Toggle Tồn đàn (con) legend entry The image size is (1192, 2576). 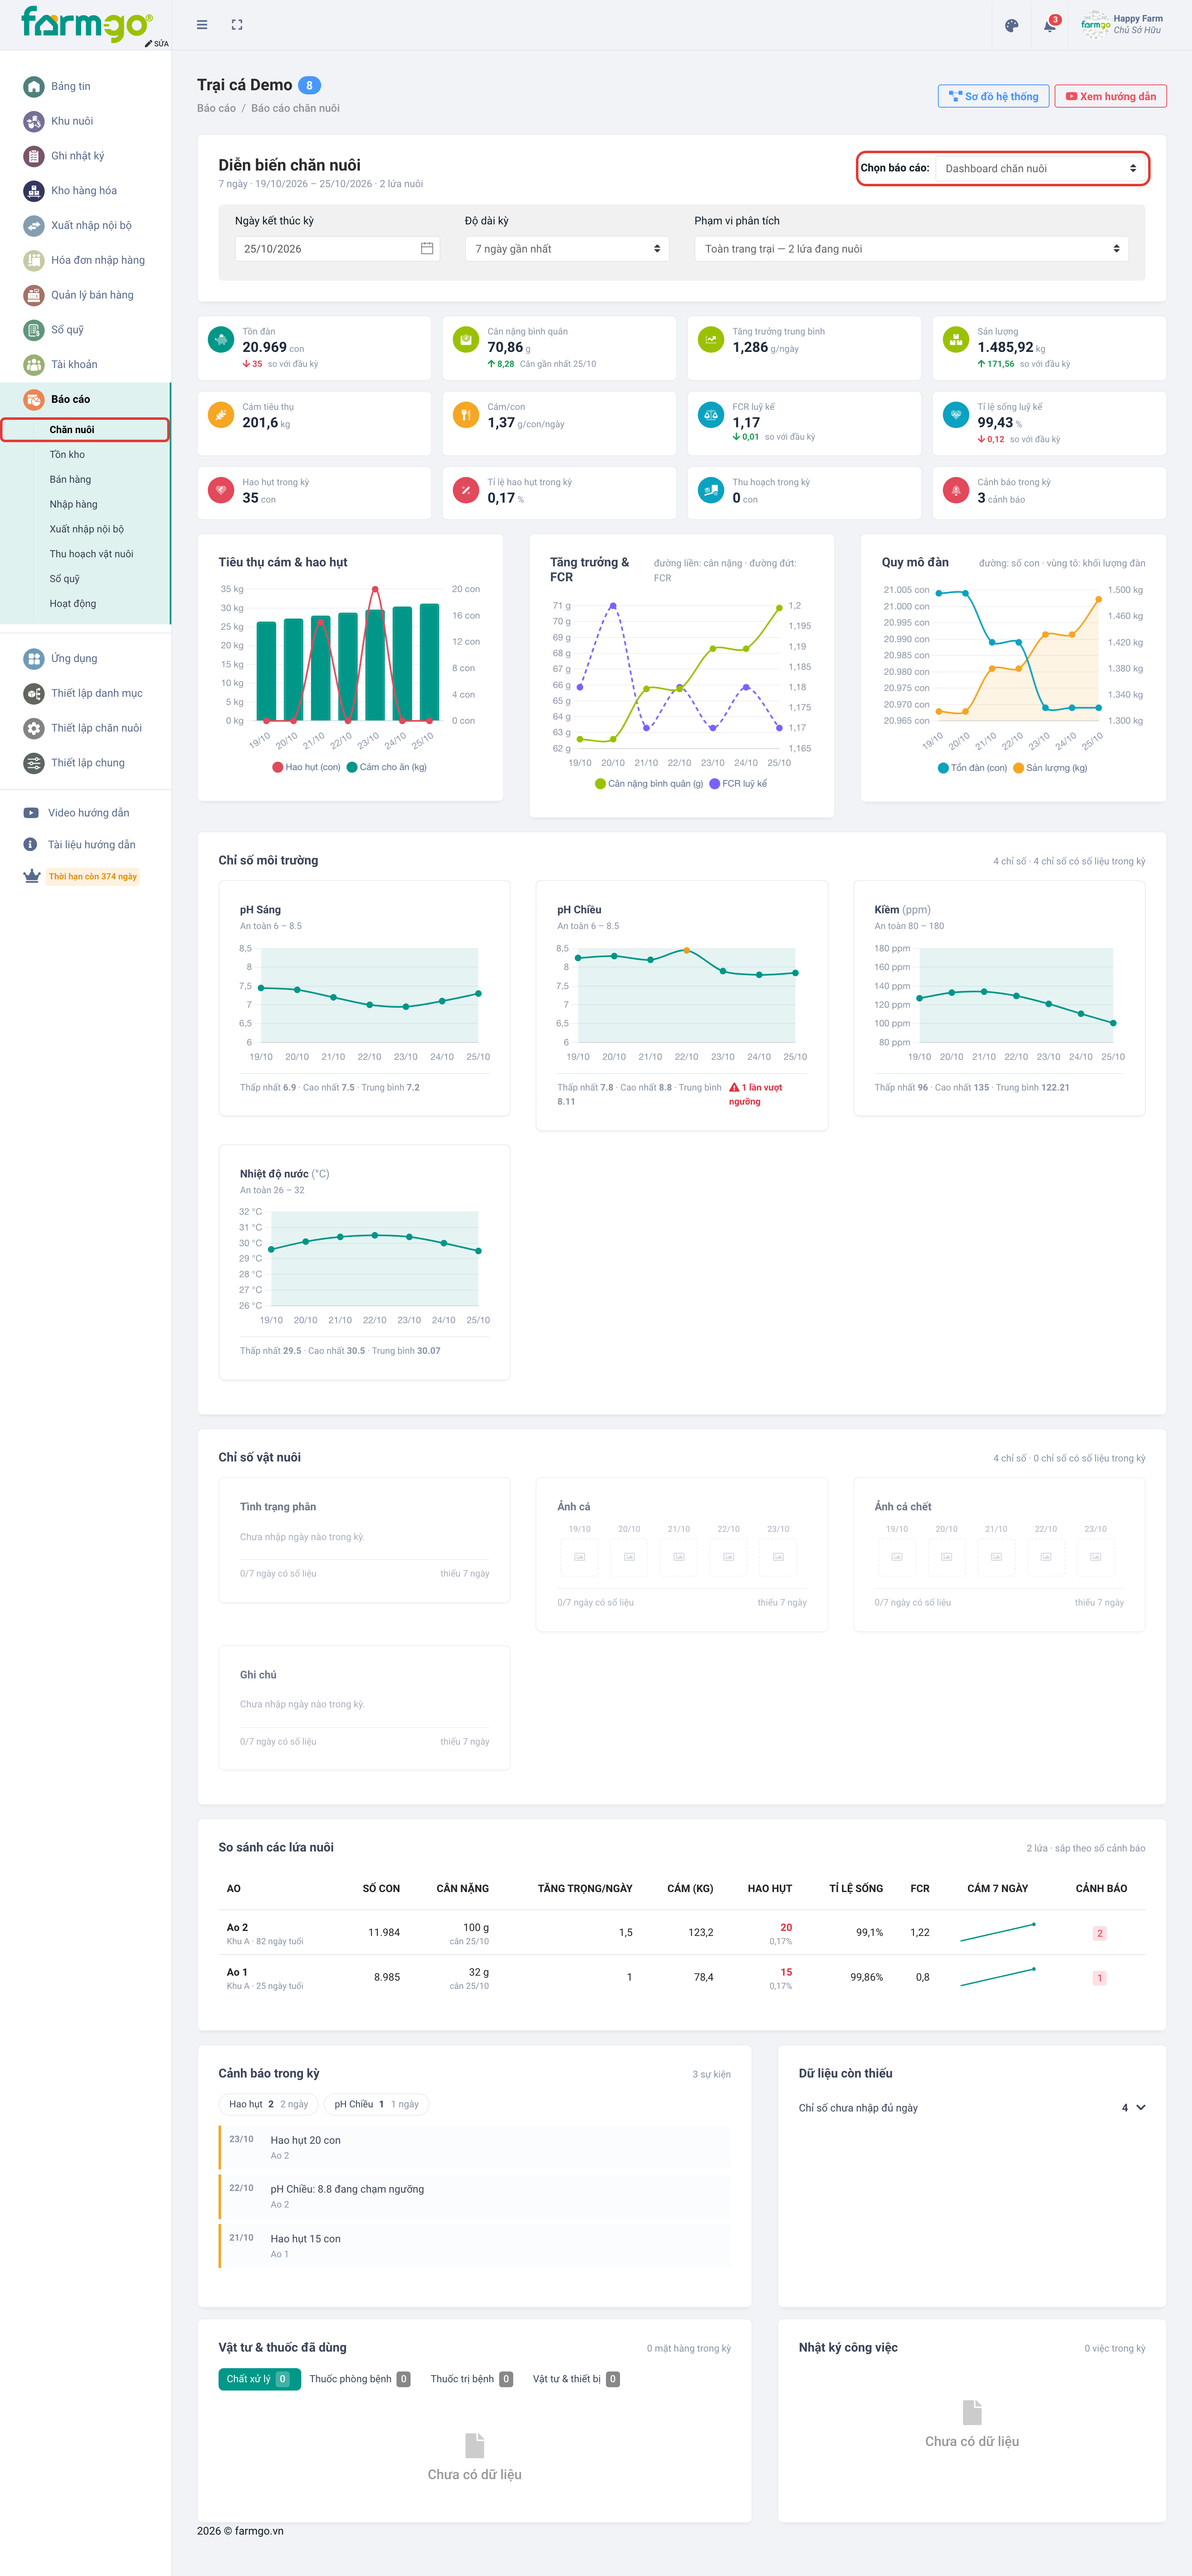[972, 769]
